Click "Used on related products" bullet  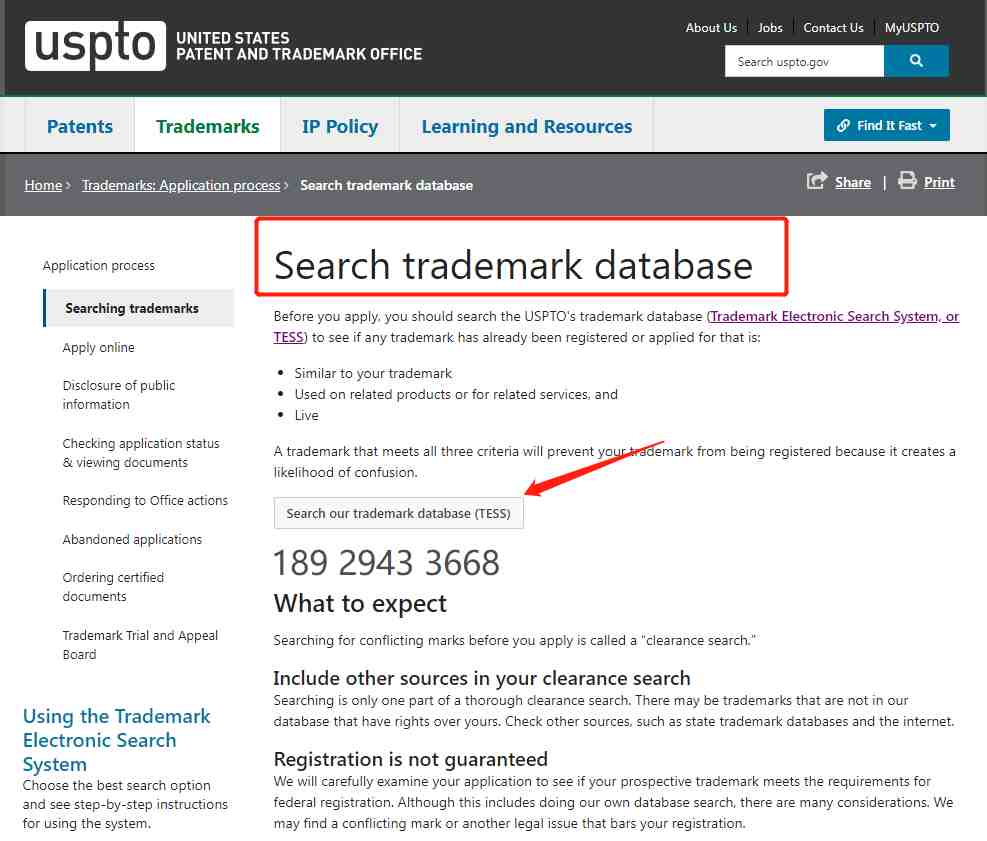(x=456, y=394)
